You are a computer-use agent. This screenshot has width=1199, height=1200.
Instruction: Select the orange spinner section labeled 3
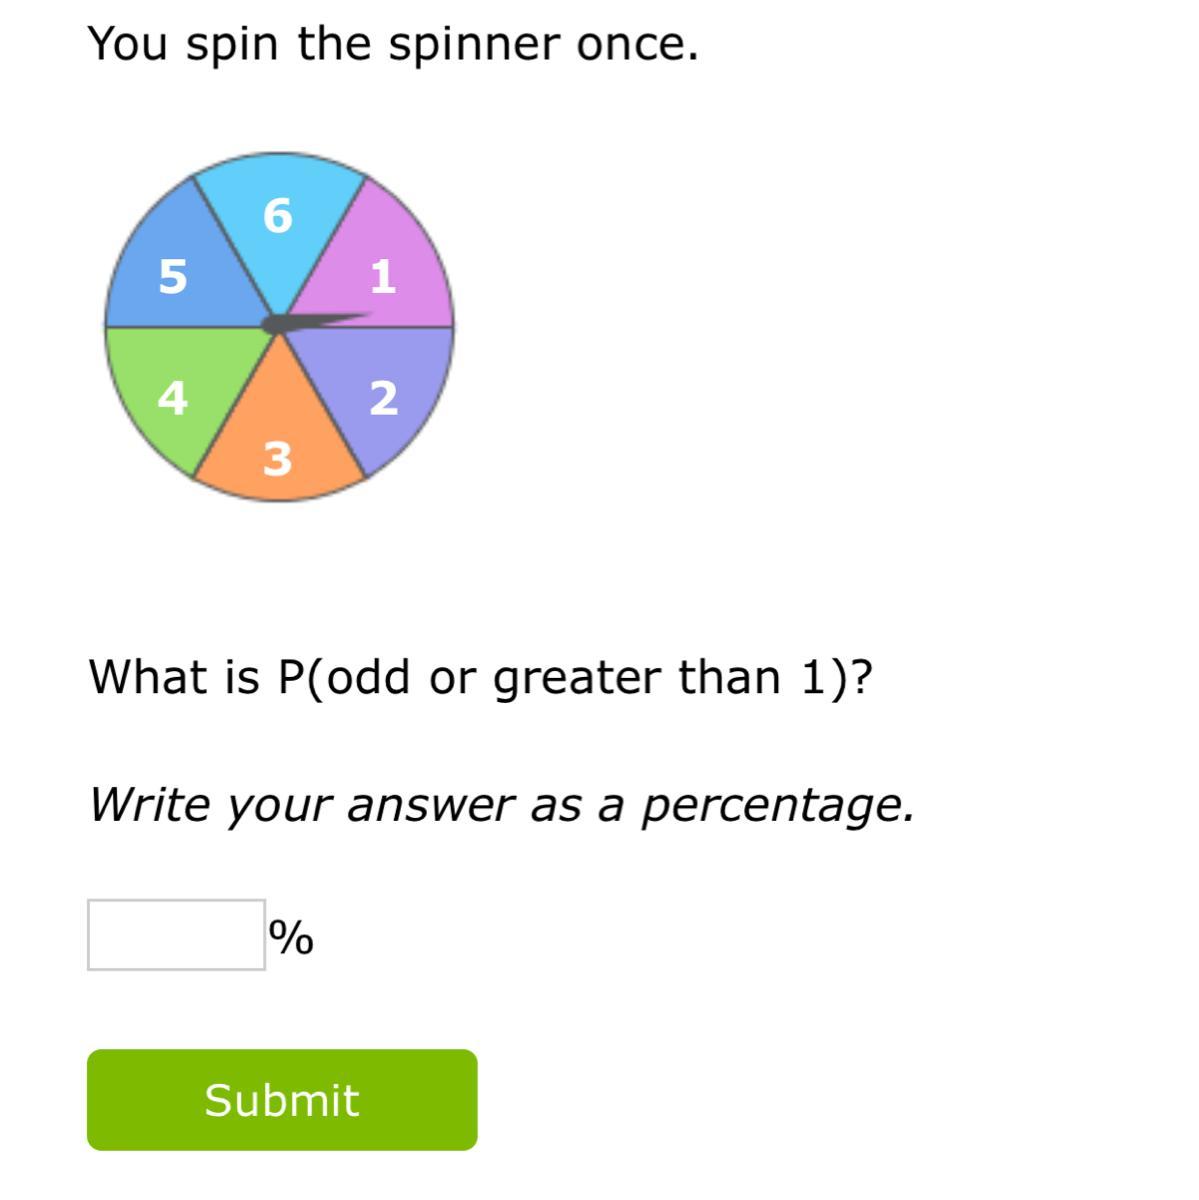(x=279, y=440)
